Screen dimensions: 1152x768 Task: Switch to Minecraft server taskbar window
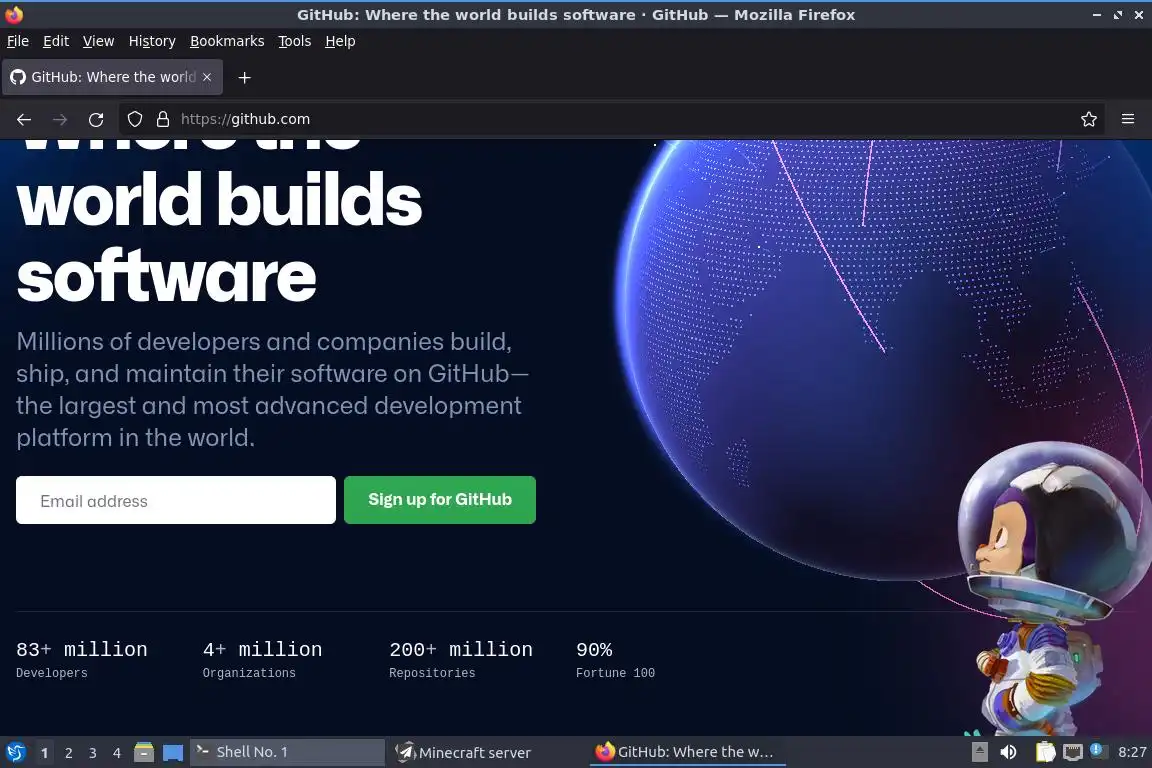486,752
